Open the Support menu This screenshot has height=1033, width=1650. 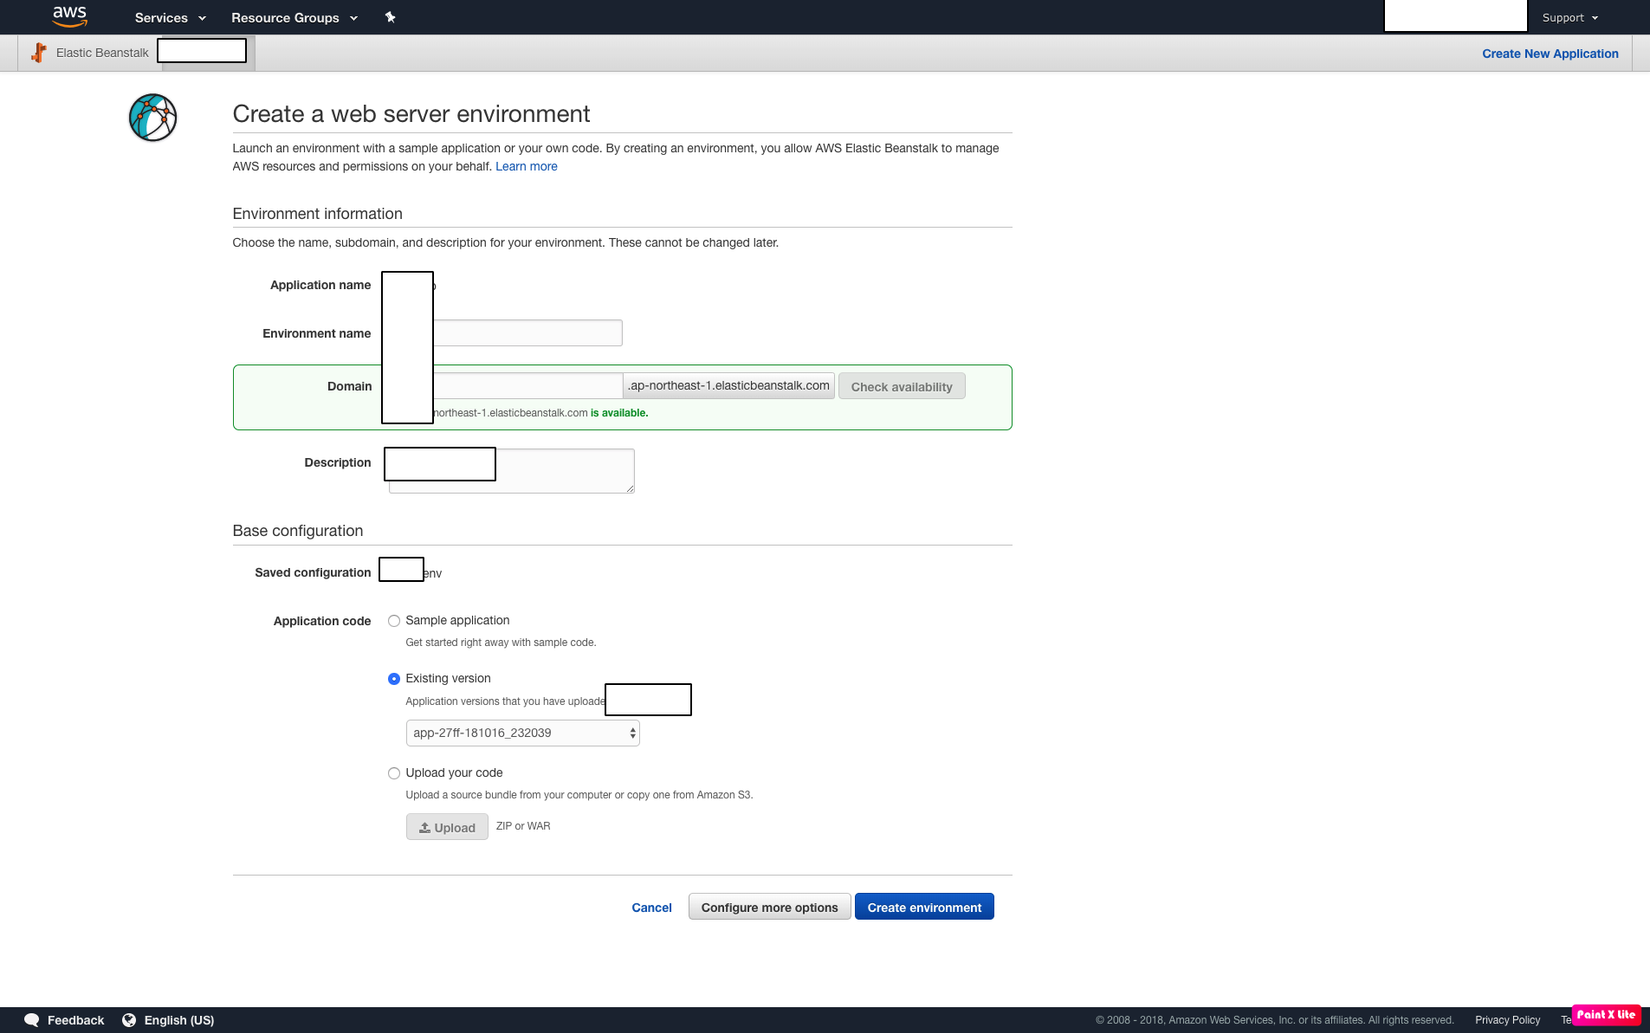coord(1570,18)
